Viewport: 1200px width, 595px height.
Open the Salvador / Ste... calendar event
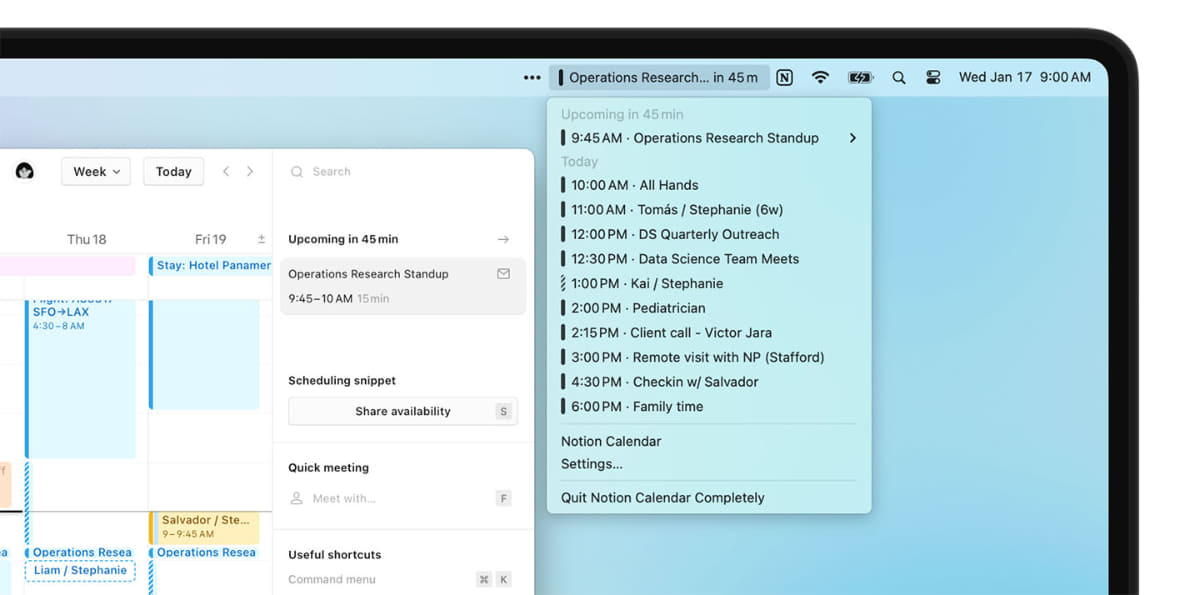[x=205, y=527]
